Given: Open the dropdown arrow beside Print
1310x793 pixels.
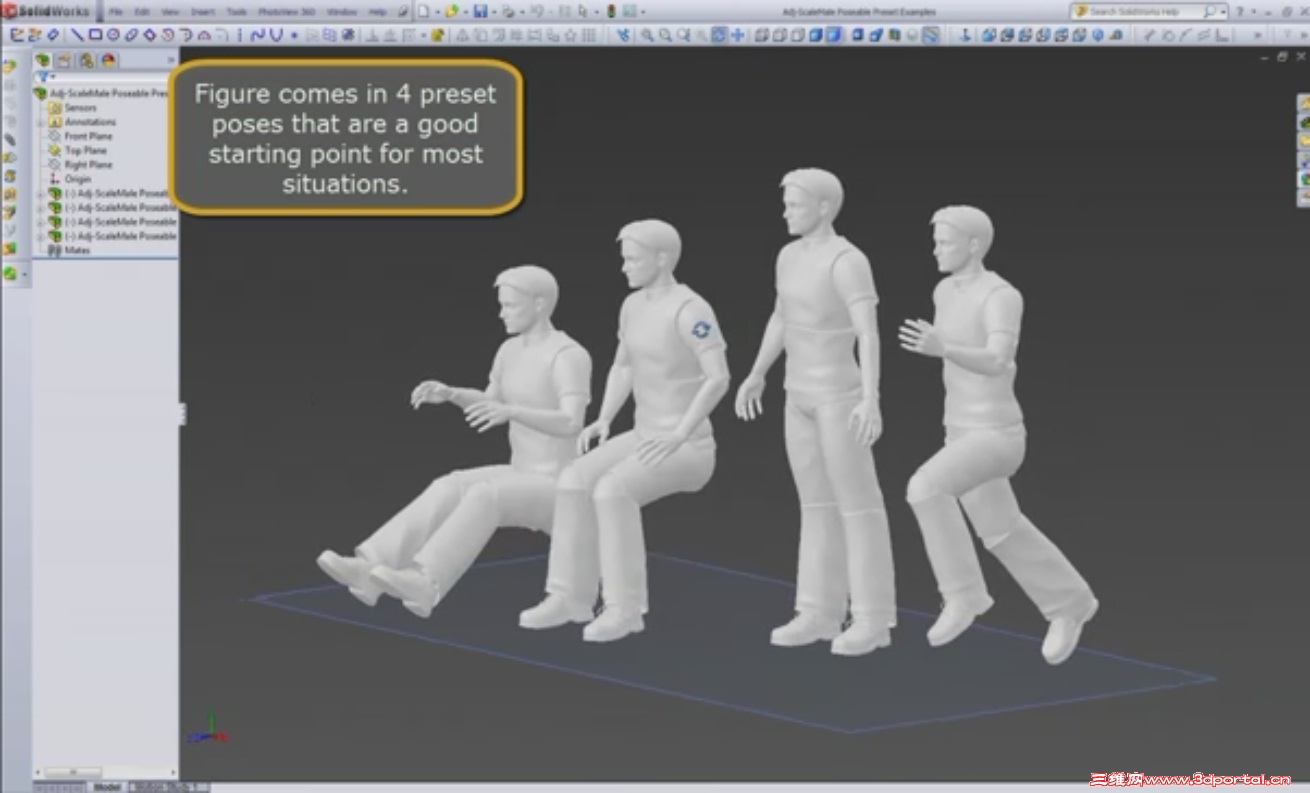Looking at the screenshot, I should point(522,12).
